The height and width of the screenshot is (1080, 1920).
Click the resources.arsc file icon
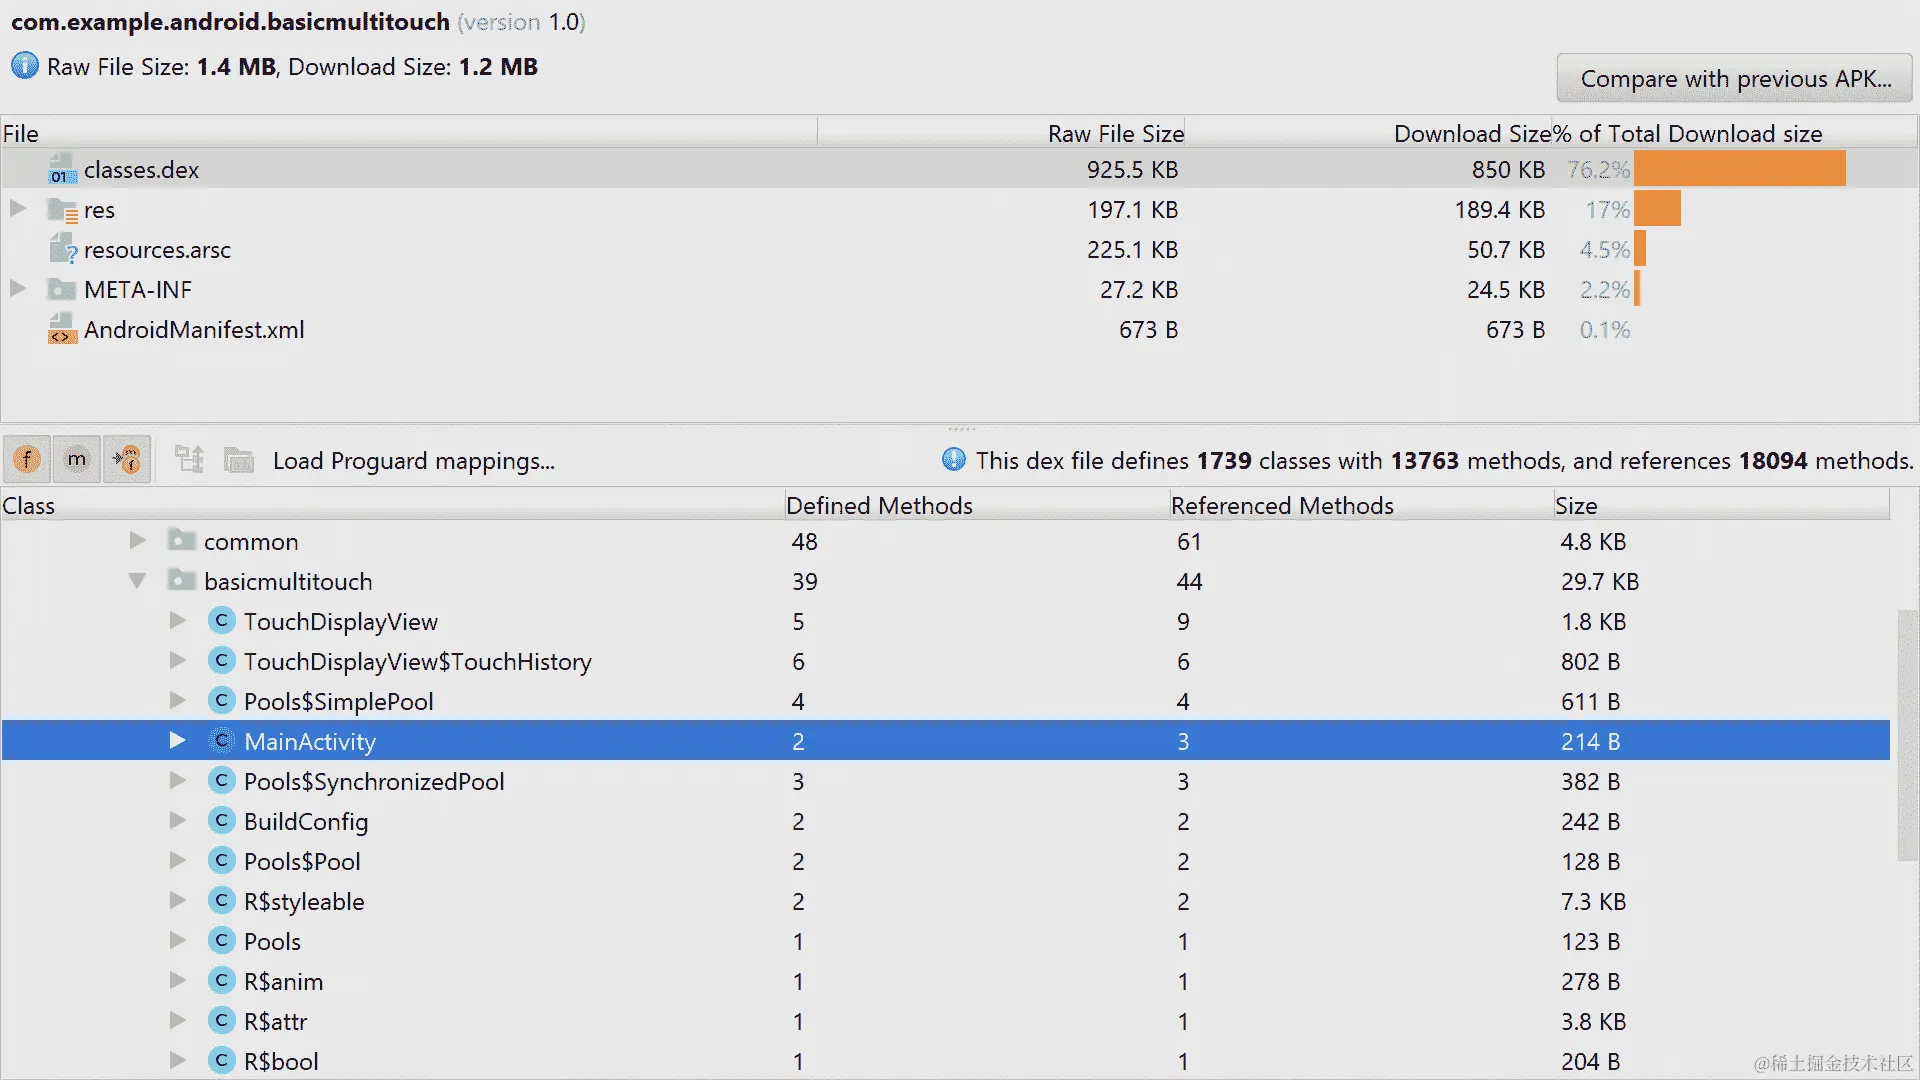(62, 250)
